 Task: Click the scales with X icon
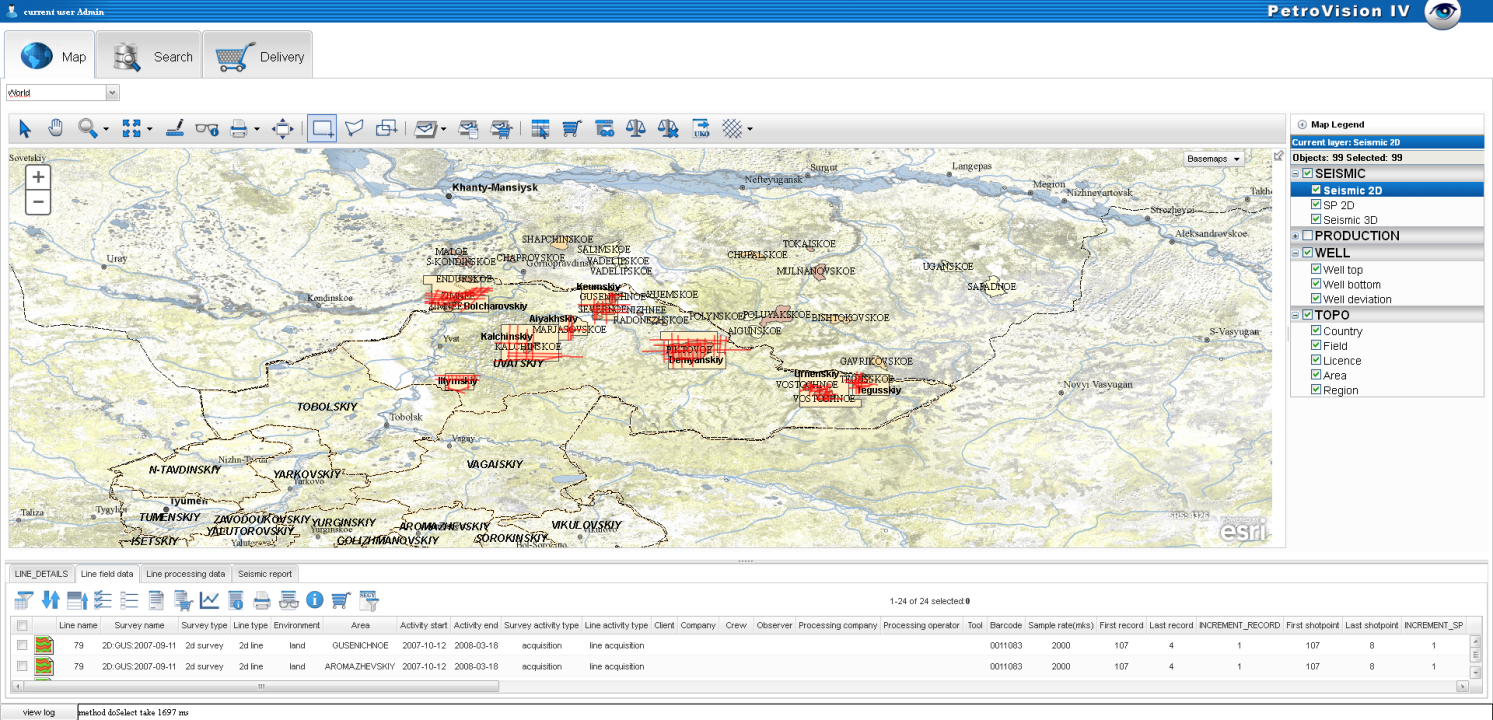tap(669, 129)
